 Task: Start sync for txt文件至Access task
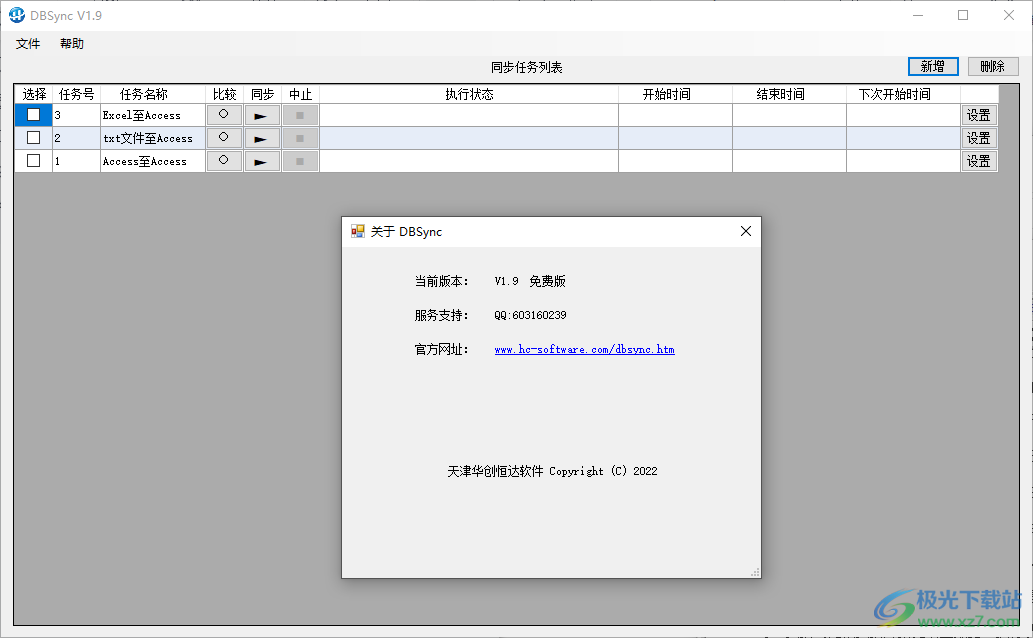tap(262, 138)
